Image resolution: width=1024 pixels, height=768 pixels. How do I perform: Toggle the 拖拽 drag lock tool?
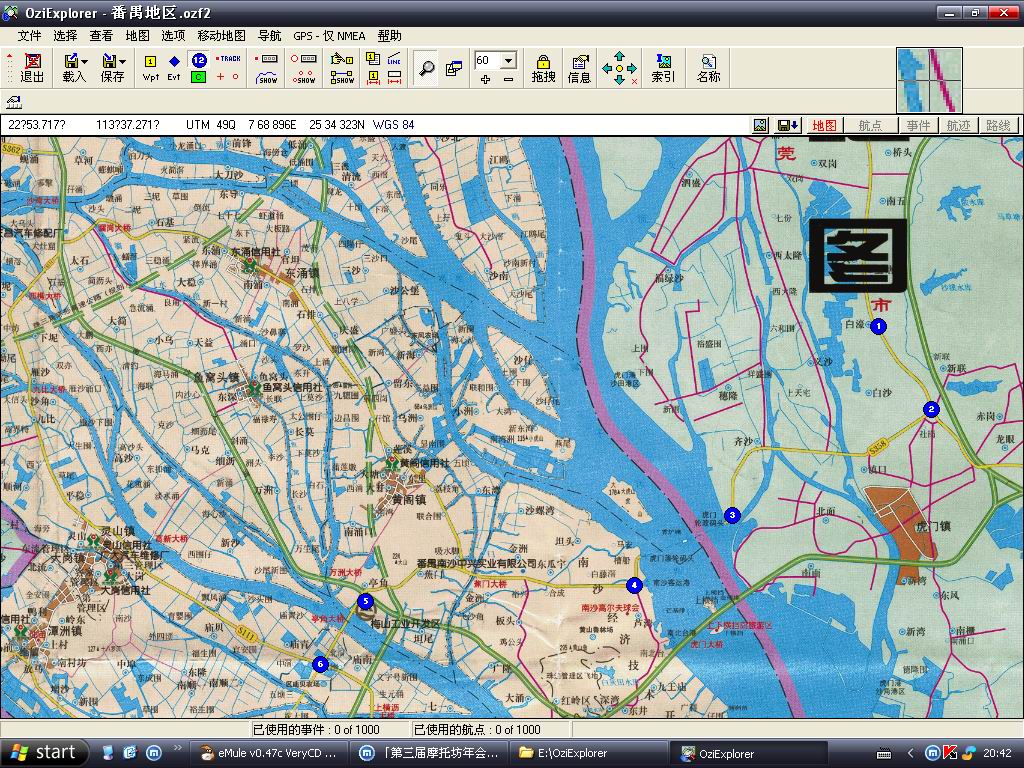coord(543,68)
